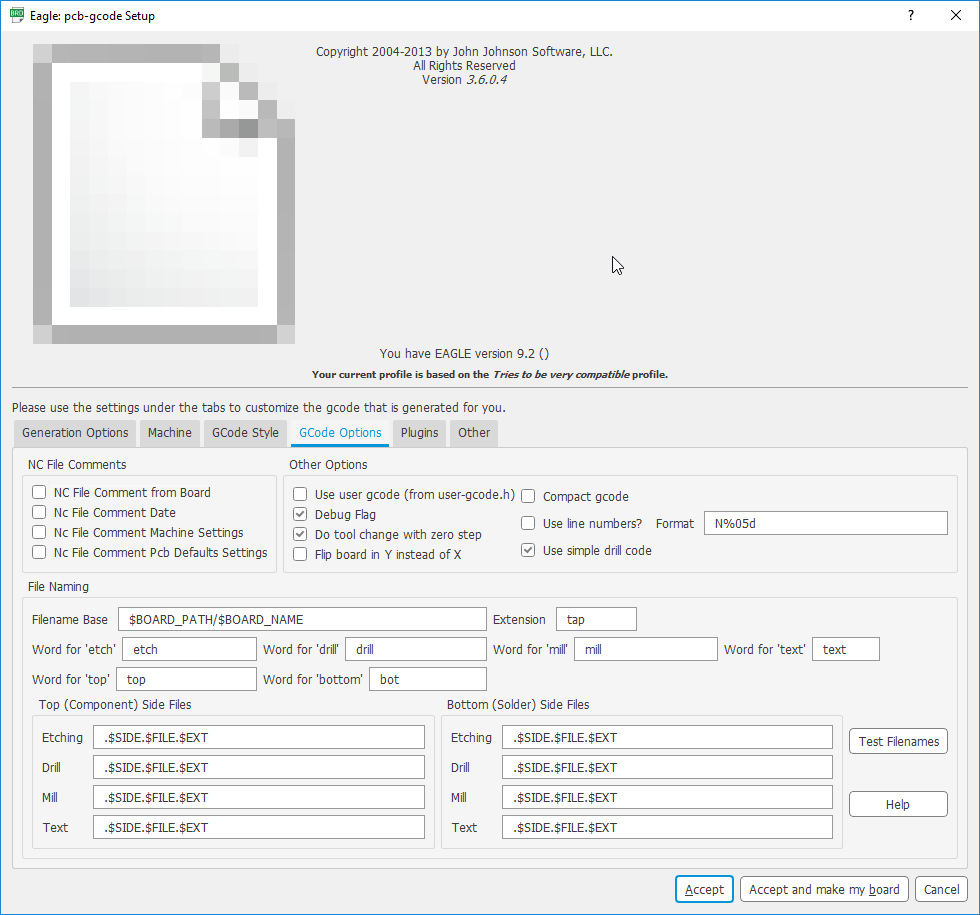Edit Top side Mill filename field

point(259,798)
